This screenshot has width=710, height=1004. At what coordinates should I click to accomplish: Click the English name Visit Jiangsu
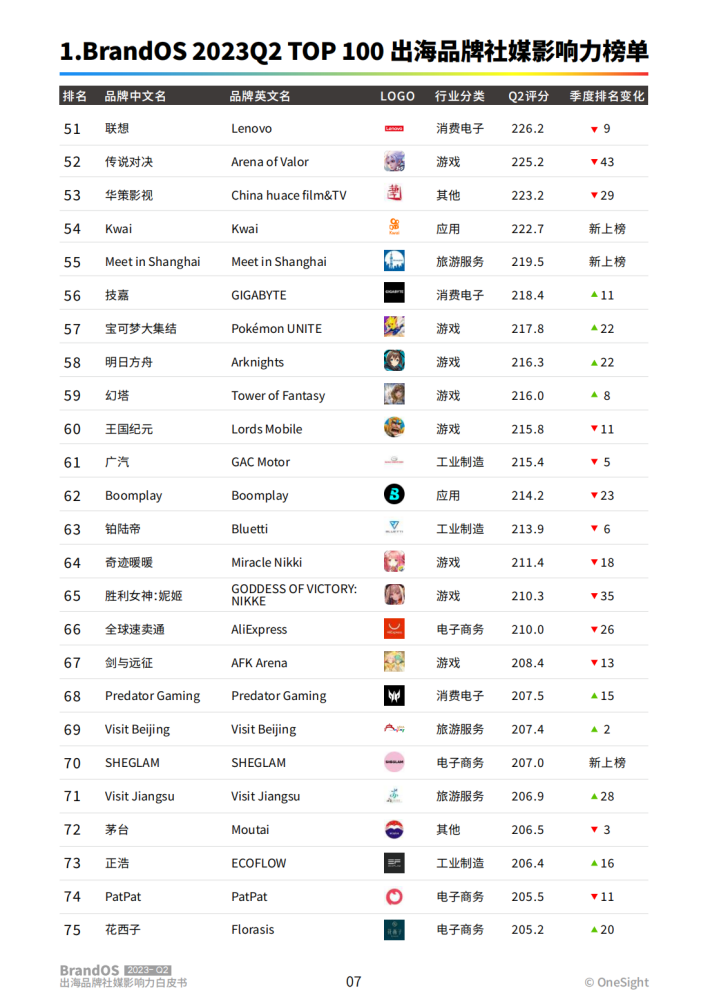(x=266, y=797)
